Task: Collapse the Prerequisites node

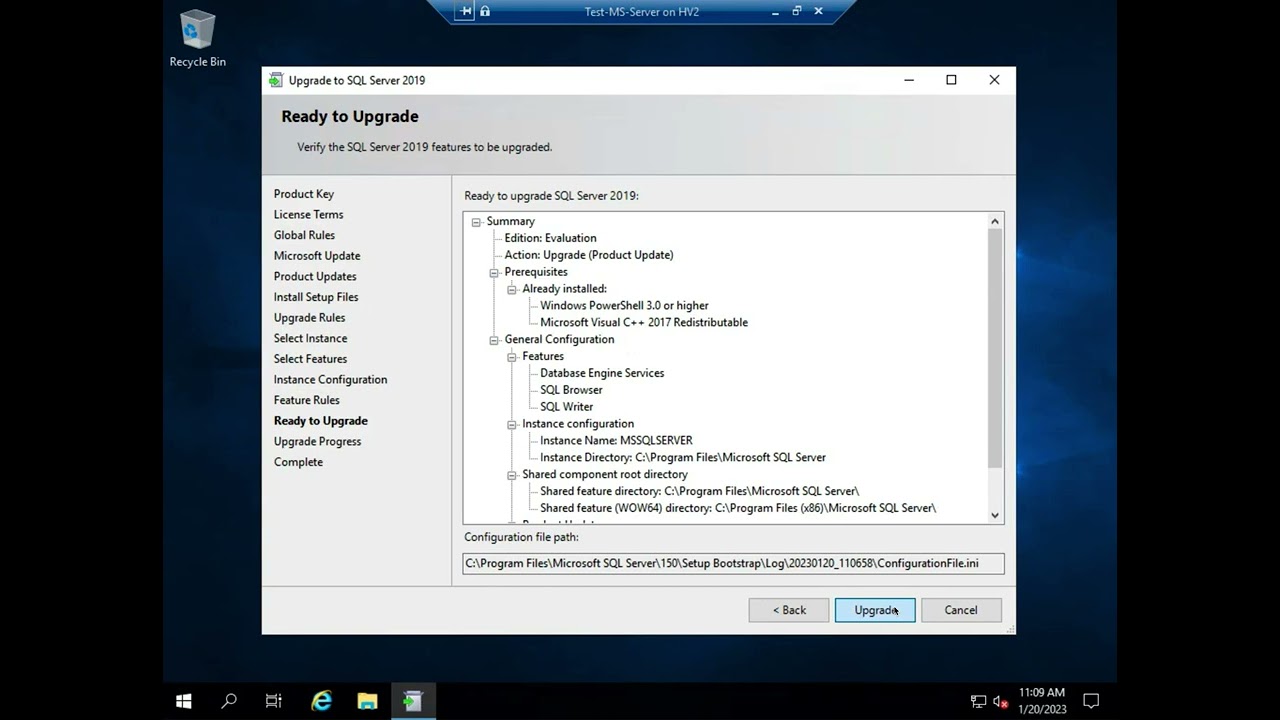Action: click(494, 272)
